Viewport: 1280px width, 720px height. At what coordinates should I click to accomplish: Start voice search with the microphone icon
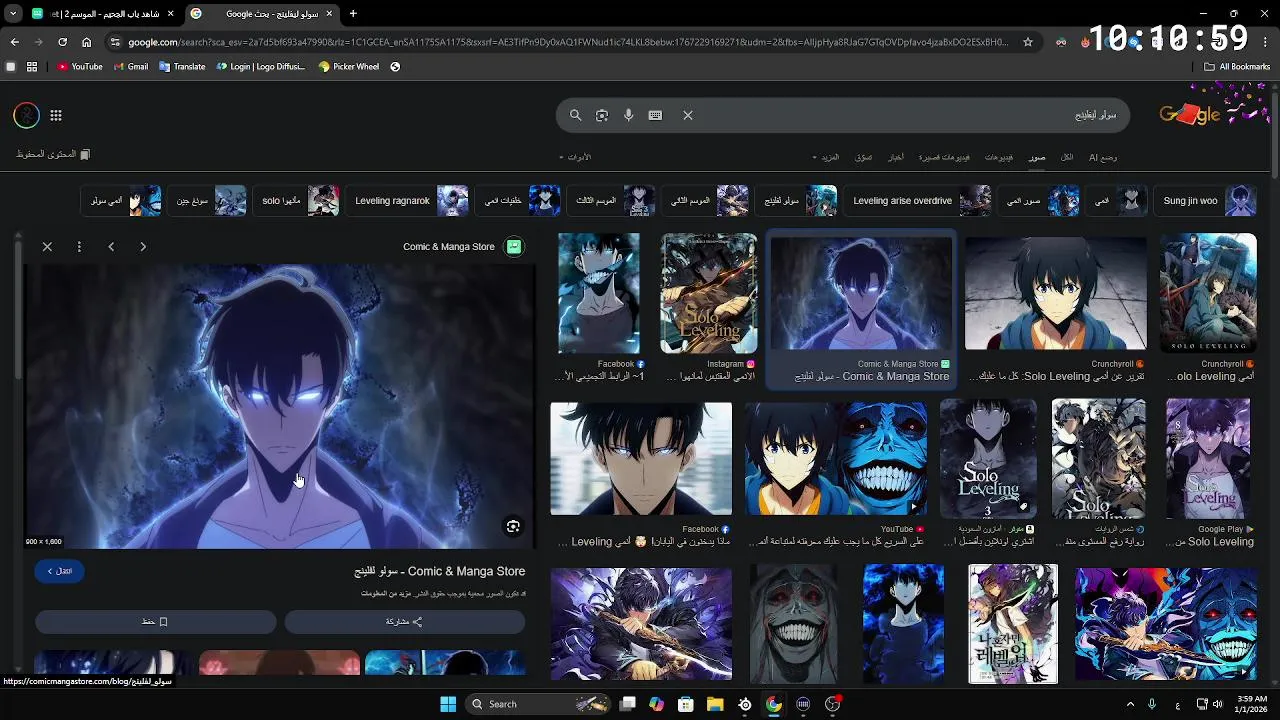click(628, 115)
